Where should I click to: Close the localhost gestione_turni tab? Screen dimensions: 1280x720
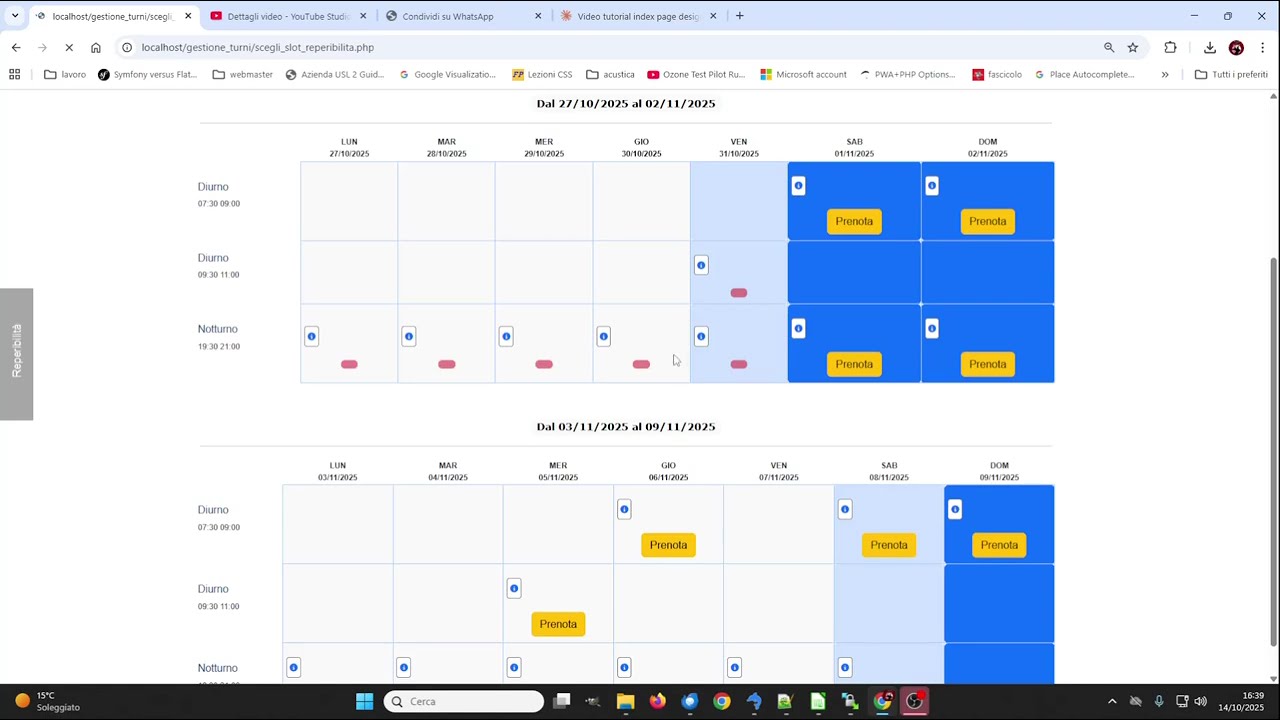point(188,16)
